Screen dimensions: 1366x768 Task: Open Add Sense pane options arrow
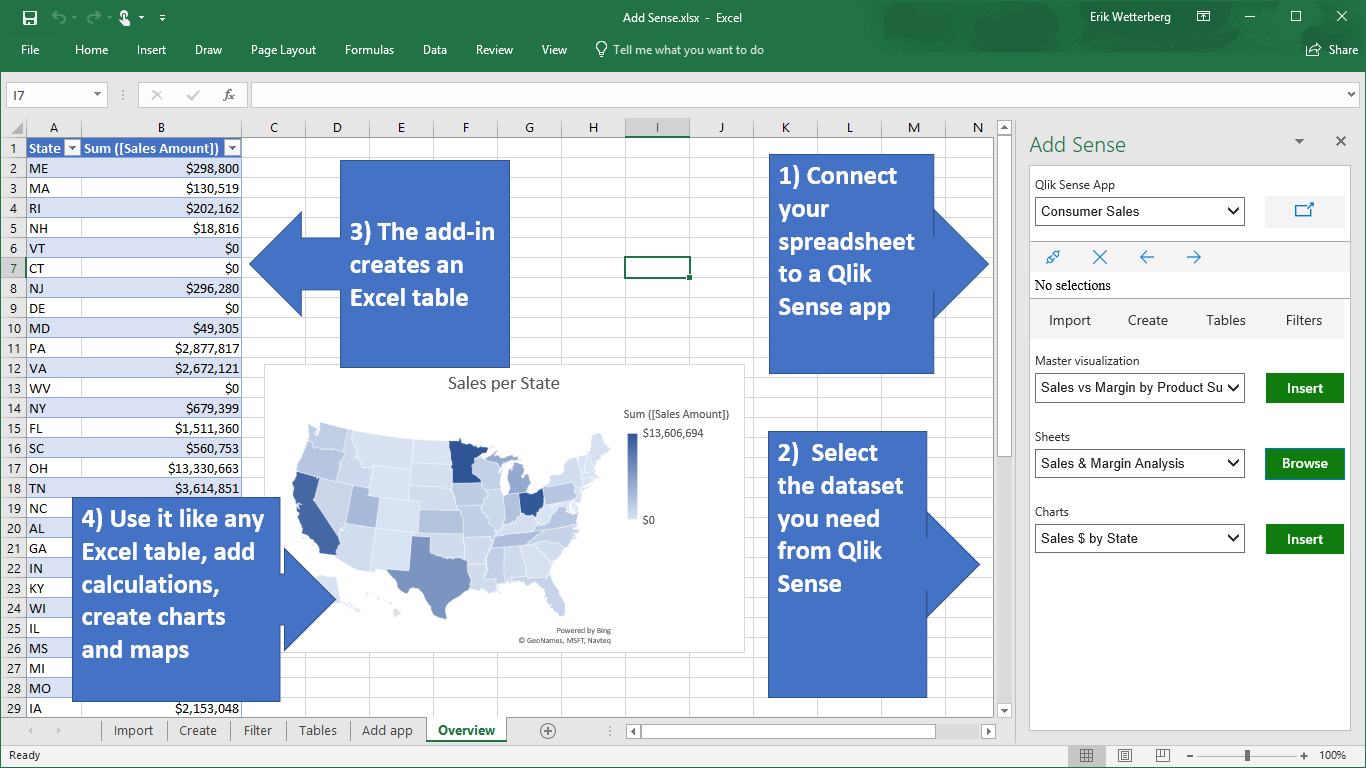1299,143
